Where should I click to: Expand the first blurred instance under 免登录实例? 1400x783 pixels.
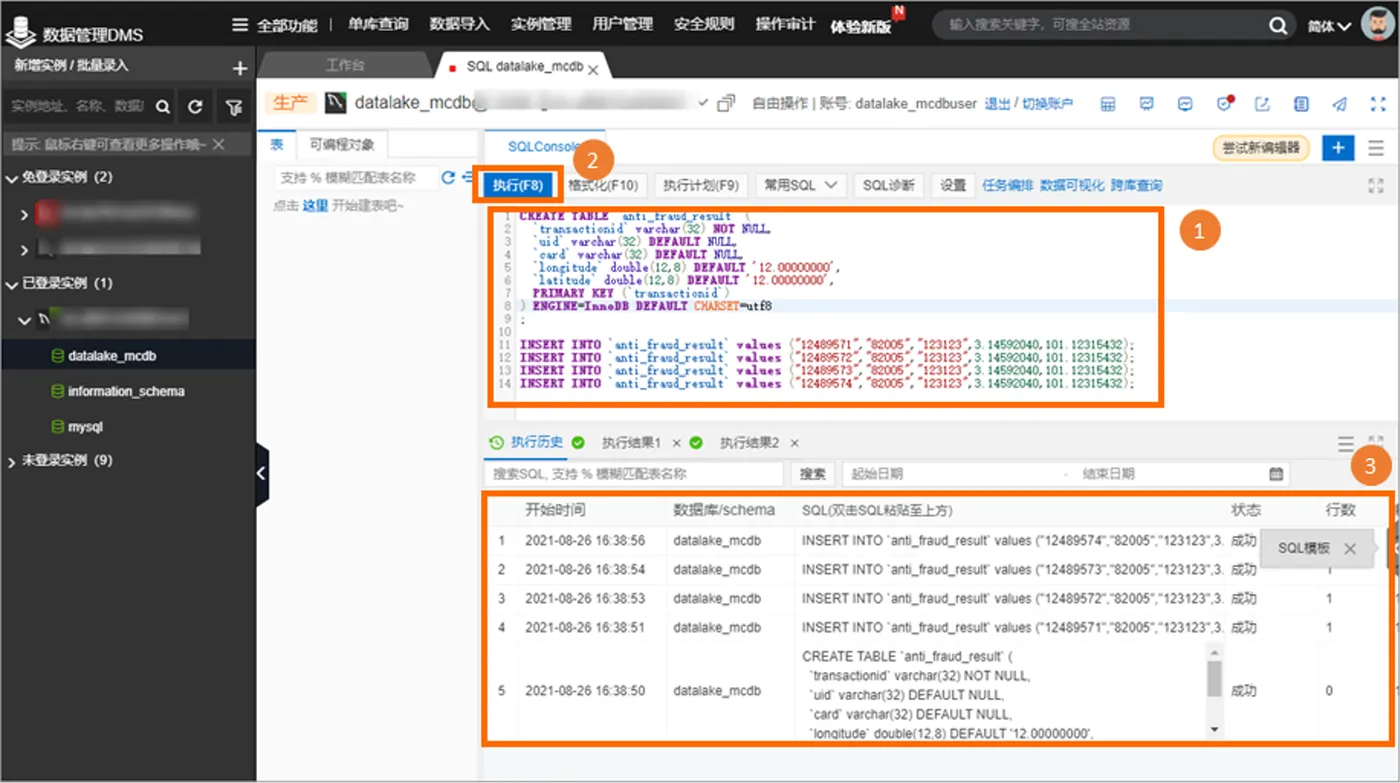(x=25, y=214)
